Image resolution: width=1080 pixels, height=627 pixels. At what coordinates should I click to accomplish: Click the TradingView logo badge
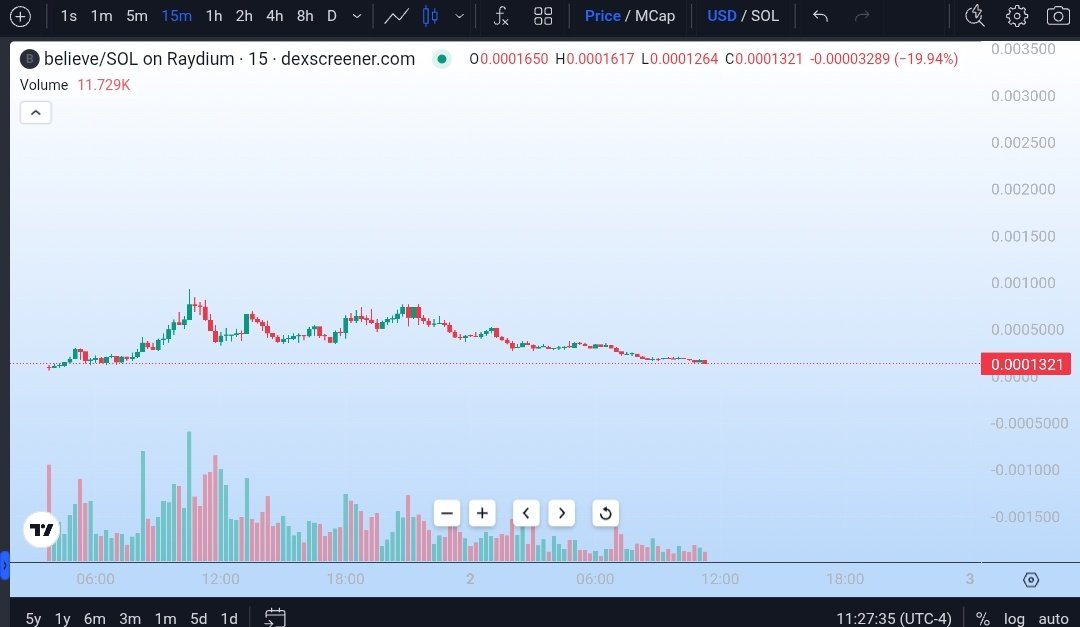tap(41, 530)
